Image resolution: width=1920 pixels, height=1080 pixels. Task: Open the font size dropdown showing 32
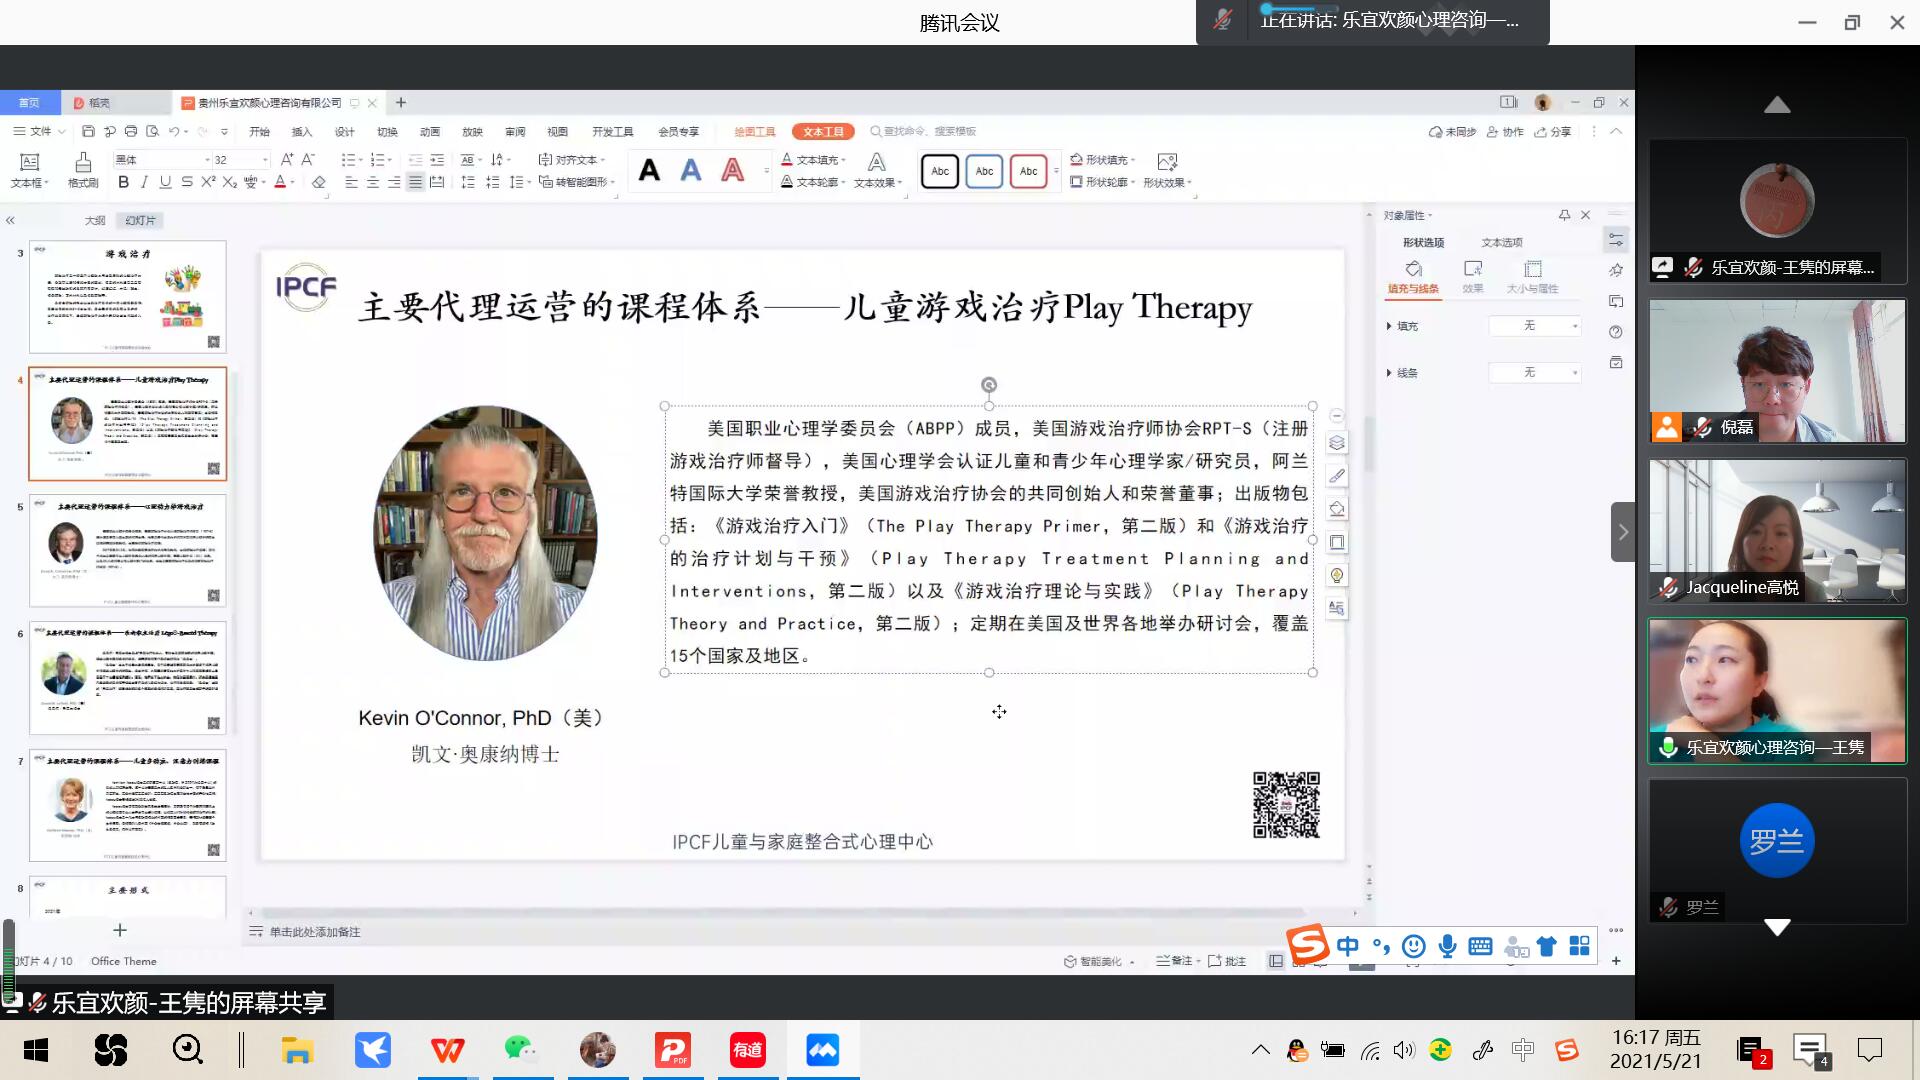pos(265,160)
